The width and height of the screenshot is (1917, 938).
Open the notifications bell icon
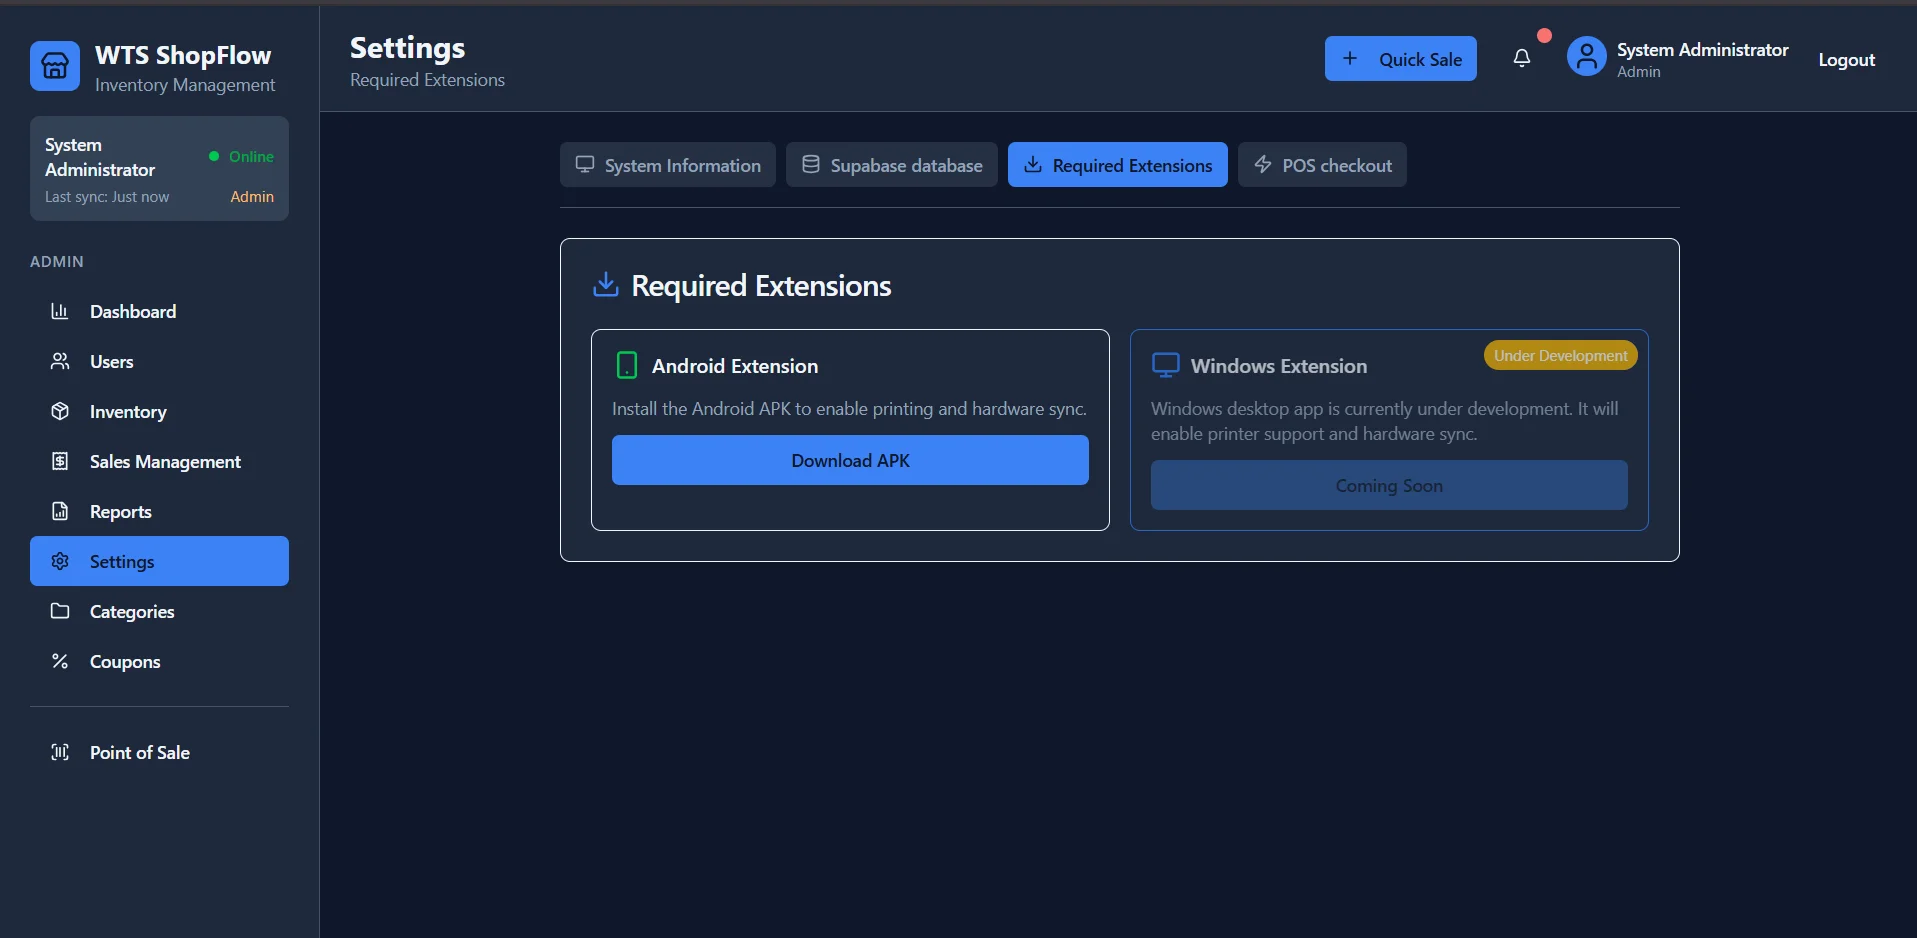(1522, 59)
